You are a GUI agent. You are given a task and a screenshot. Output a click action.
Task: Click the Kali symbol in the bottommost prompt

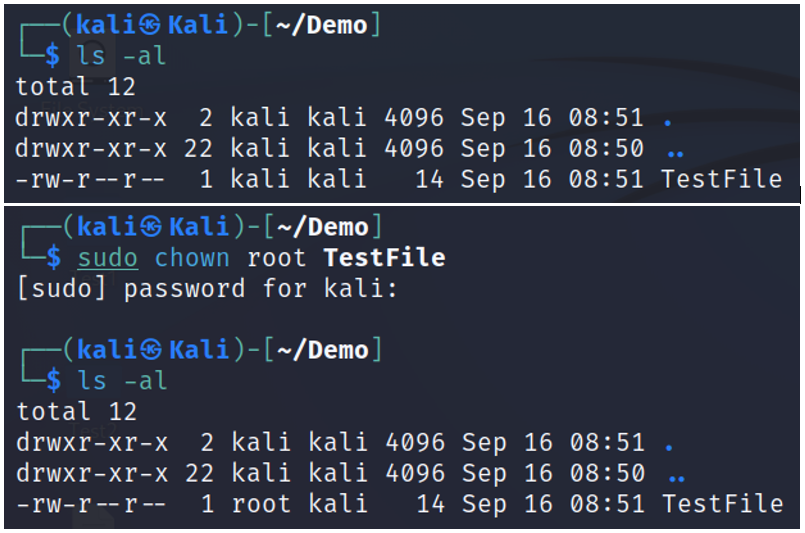[152, 350]
